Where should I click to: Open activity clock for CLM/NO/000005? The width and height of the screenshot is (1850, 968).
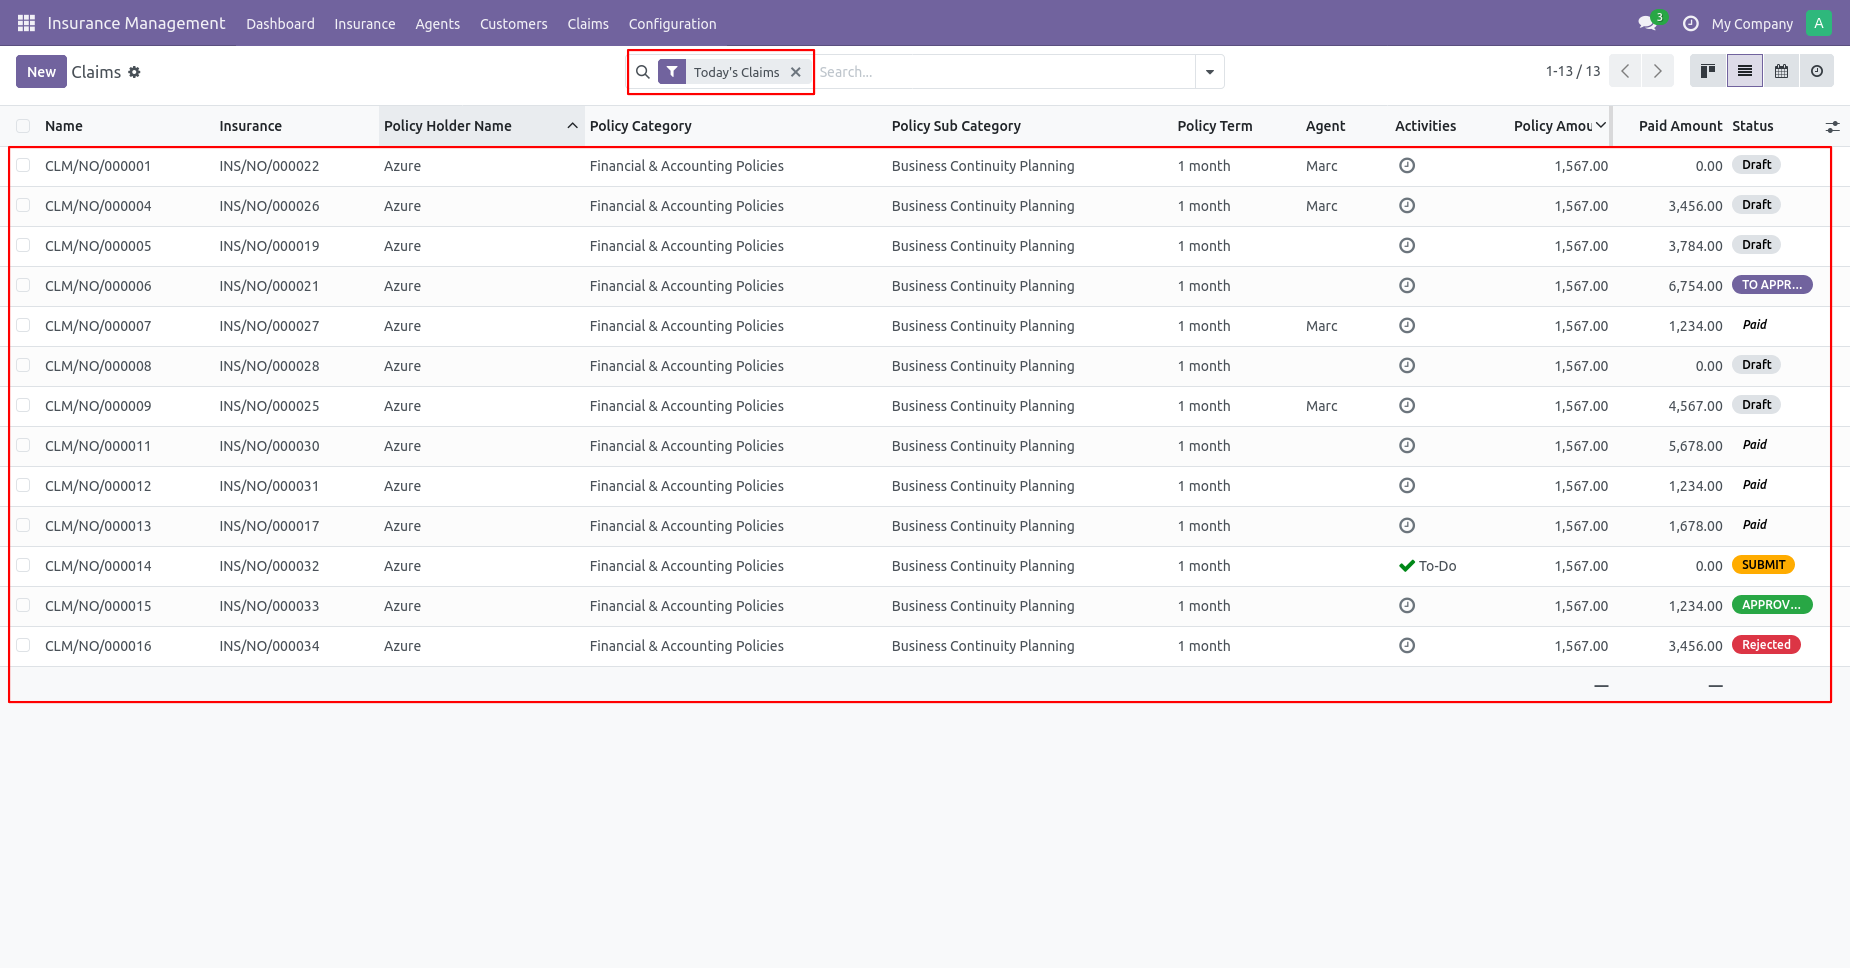click(1407, 246)
